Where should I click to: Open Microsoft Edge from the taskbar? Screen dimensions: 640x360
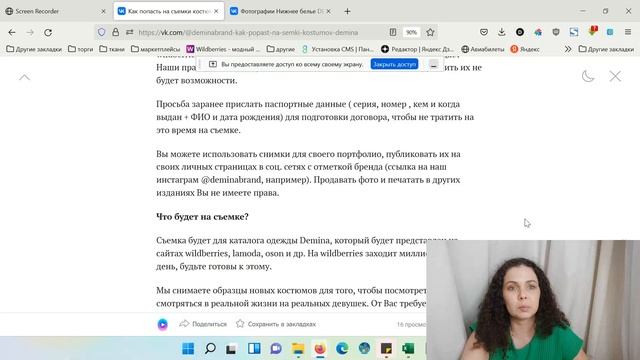[342, 349]
